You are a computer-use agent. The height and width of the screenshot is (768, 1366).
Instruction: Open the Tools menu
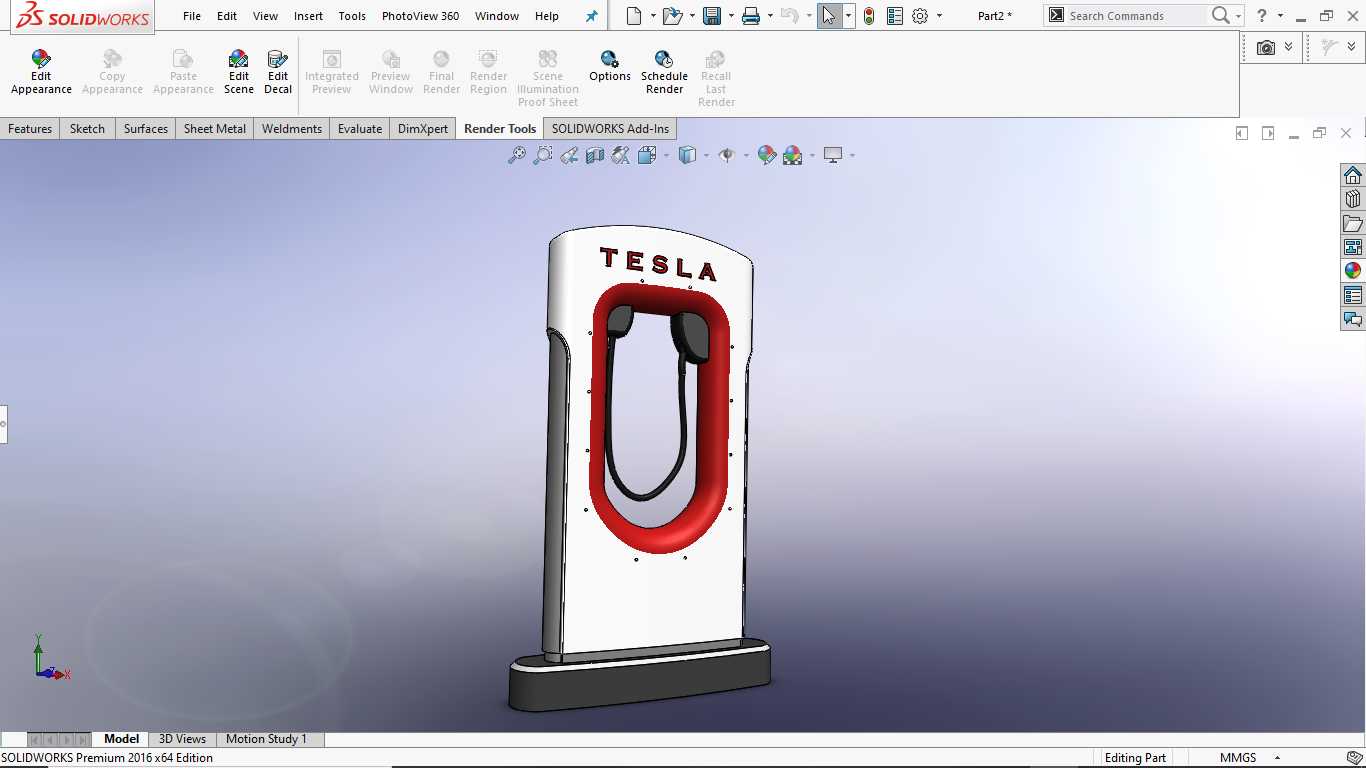click(x=352, y=16)
